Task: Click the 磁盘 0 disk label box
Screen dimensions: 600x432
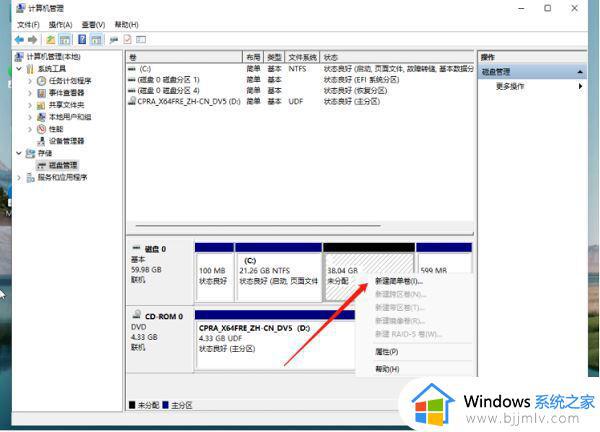Action: click(x=160, y=272)
